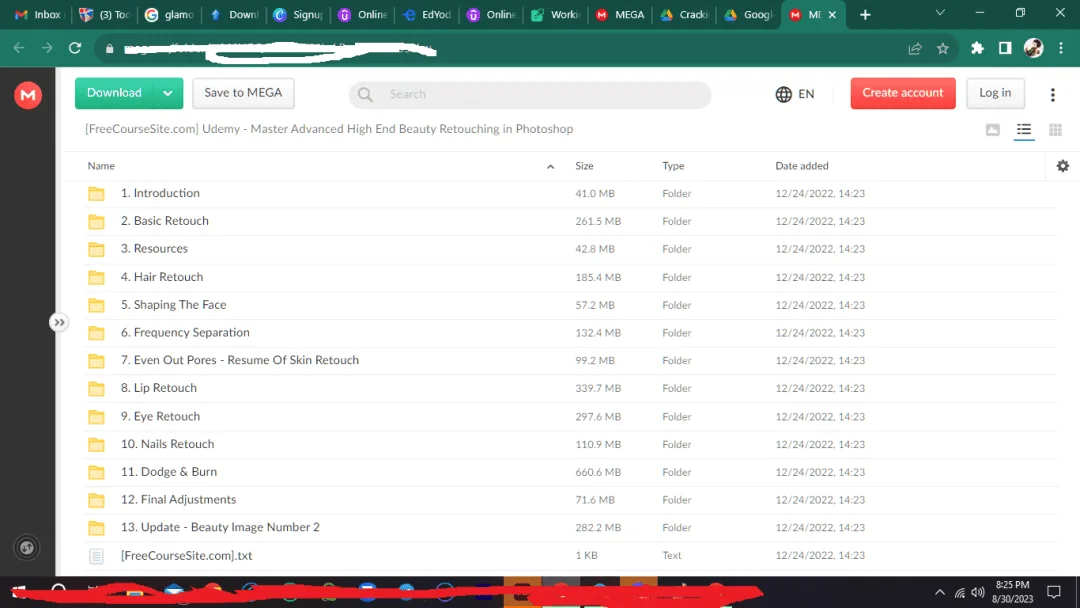Switch to the Signup browser tab
The height and width of the screenshot is (608, 1080).
tap(298, 14)
